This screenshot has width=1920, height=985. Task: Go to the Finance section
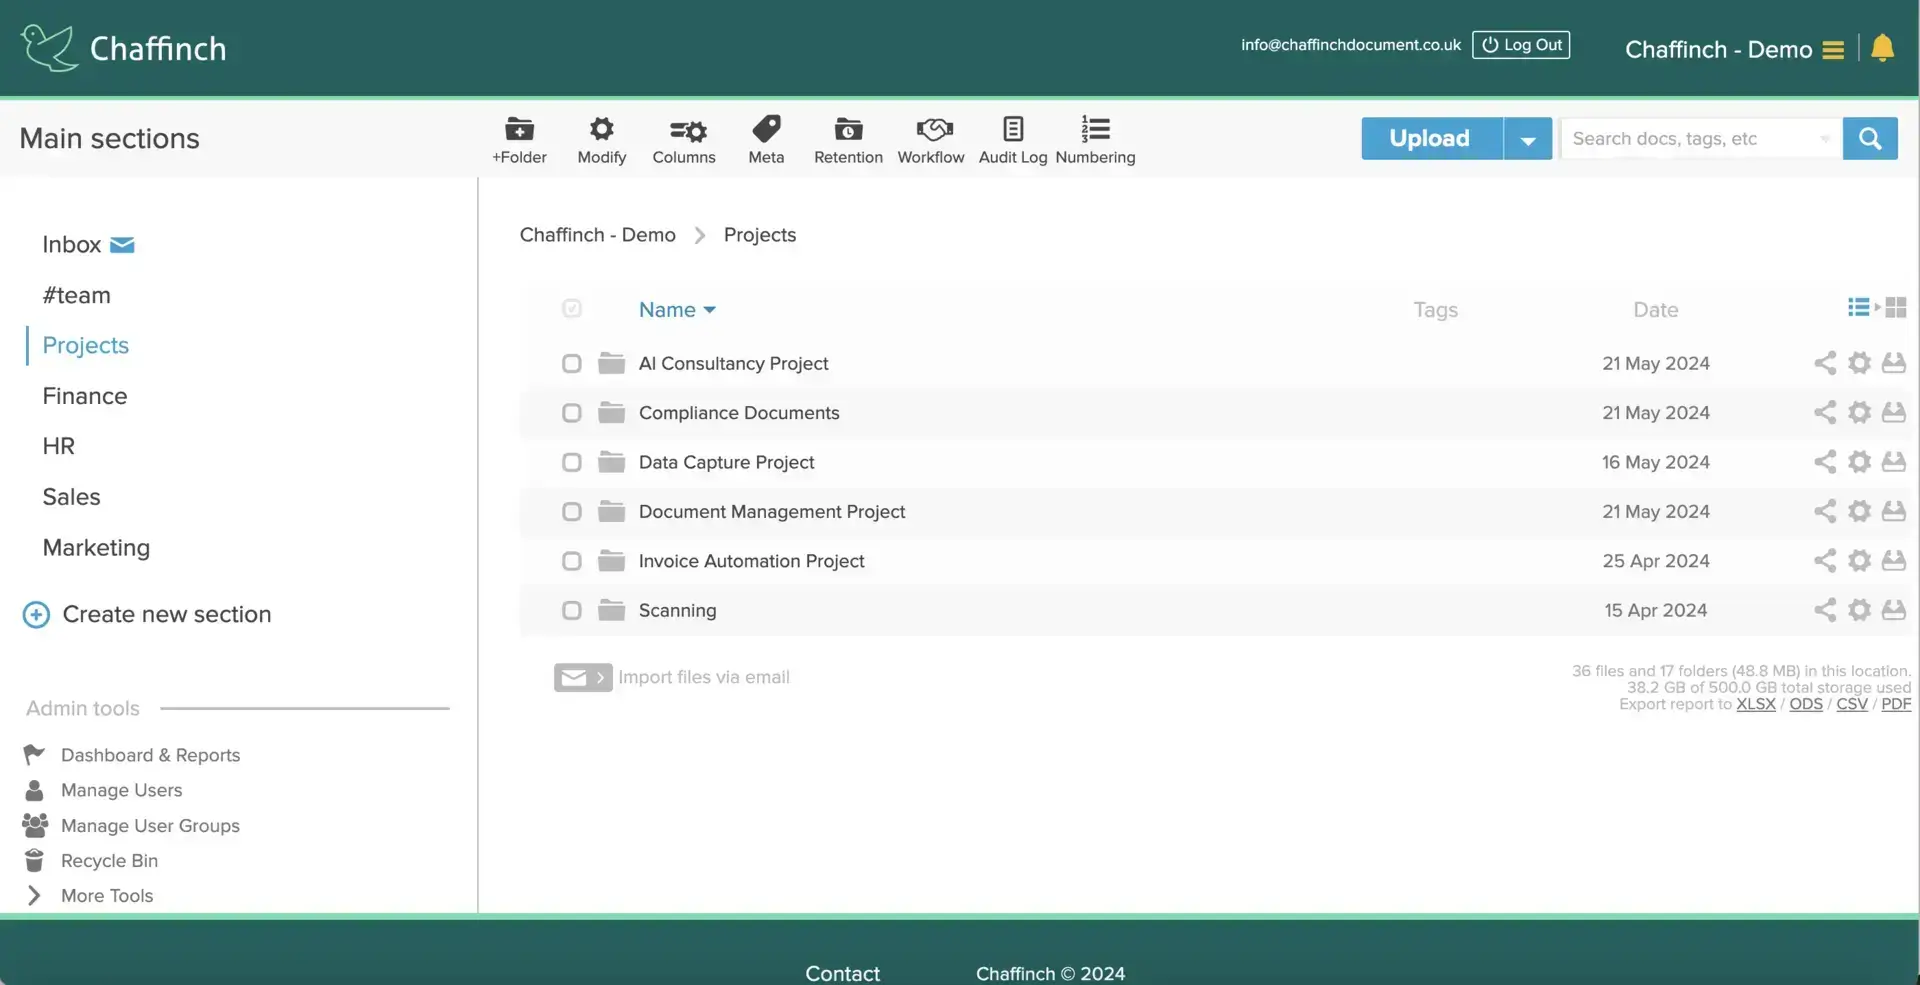coord(85,396)
